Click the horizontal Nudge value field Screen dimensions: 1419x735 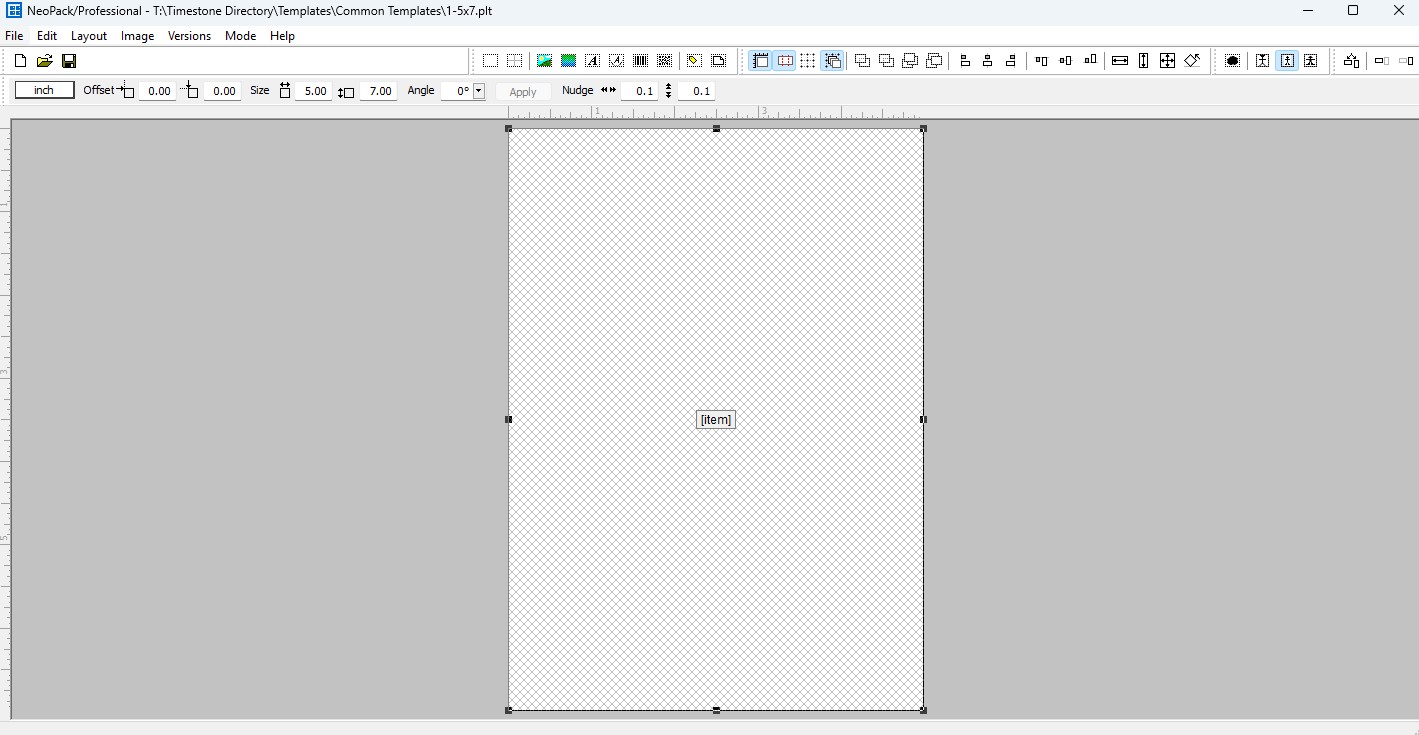tap(640, 91)
